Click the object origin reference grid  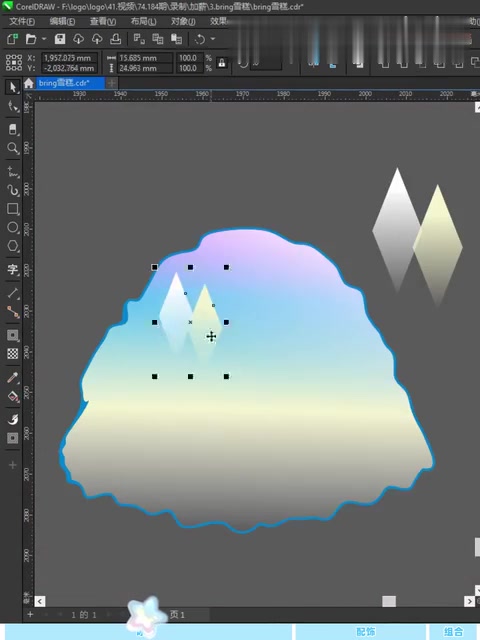click(x=14, y=63)
